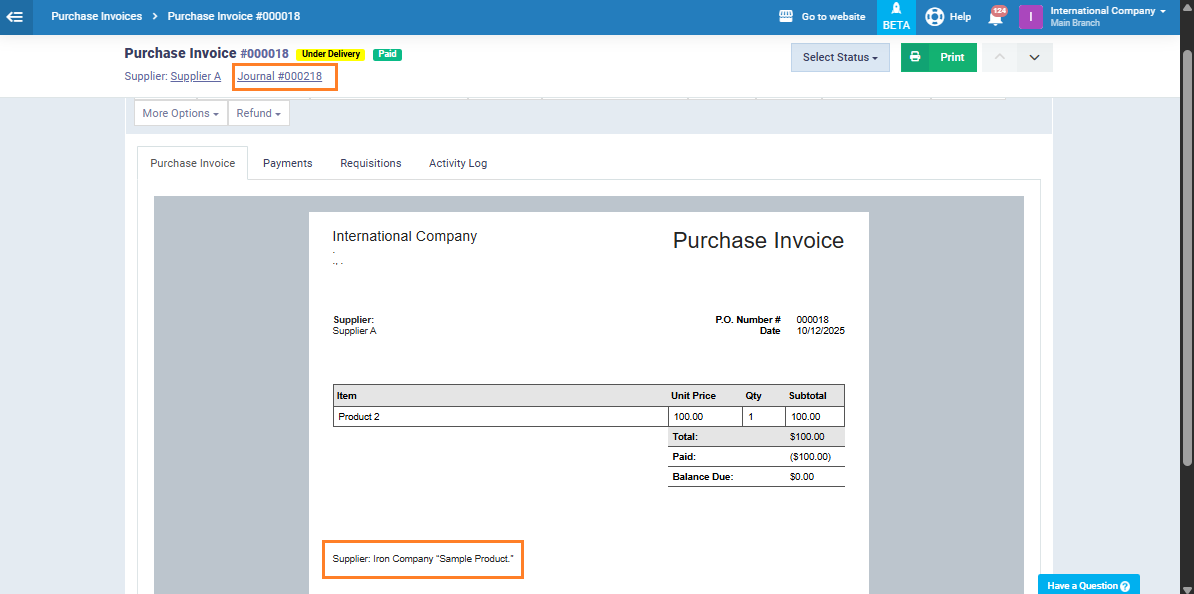
Task: Click the green printer icon
Action: (x=915, y=58)
